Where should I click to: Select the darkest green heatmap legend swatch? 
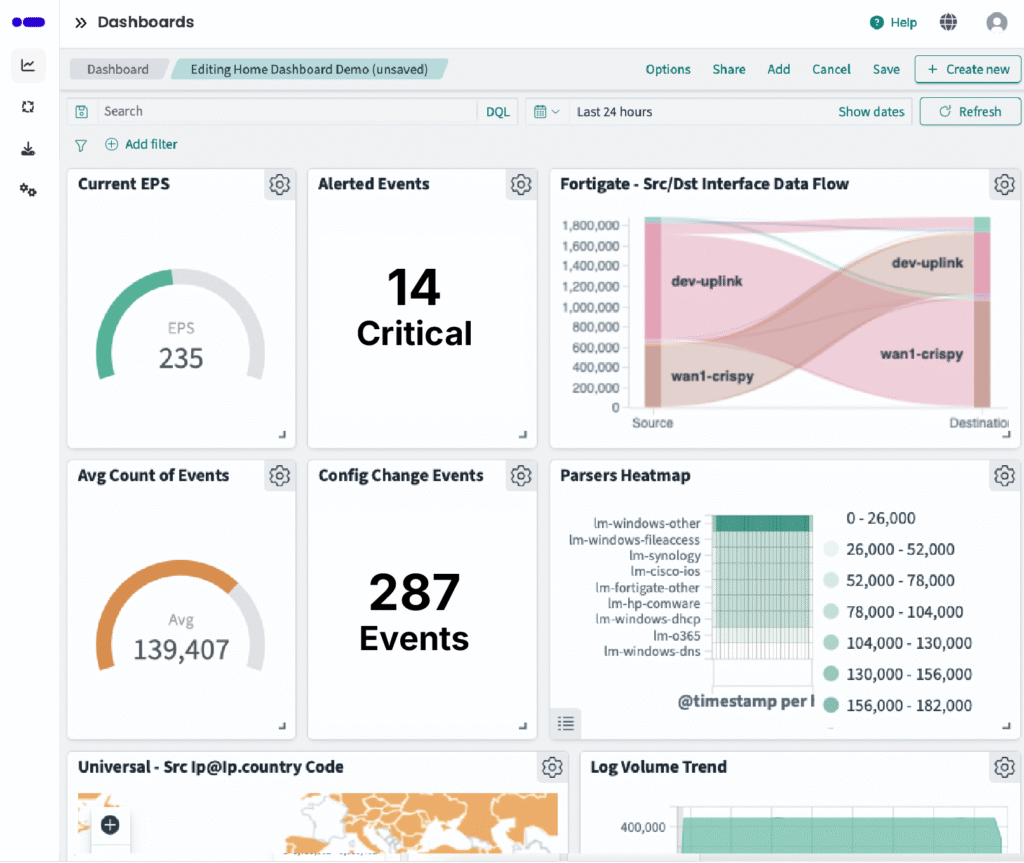(x=832, y=705)
